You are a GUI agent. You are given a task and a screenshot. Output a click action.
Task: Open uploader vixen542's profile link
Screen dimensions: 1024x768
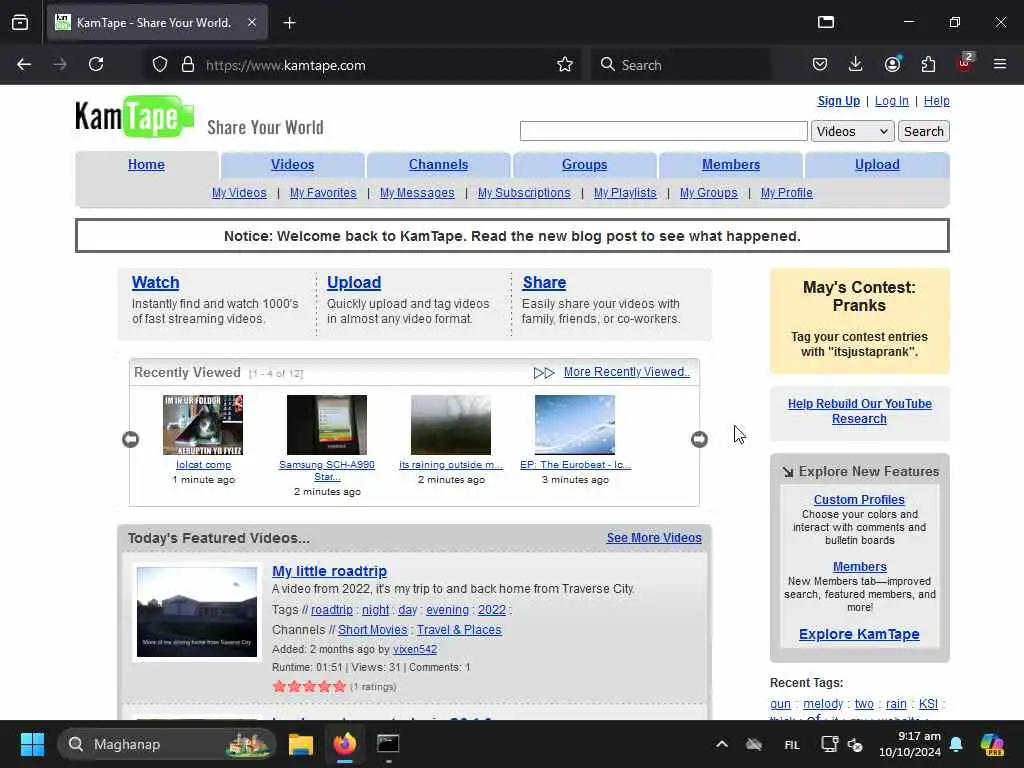coord(415,649)
